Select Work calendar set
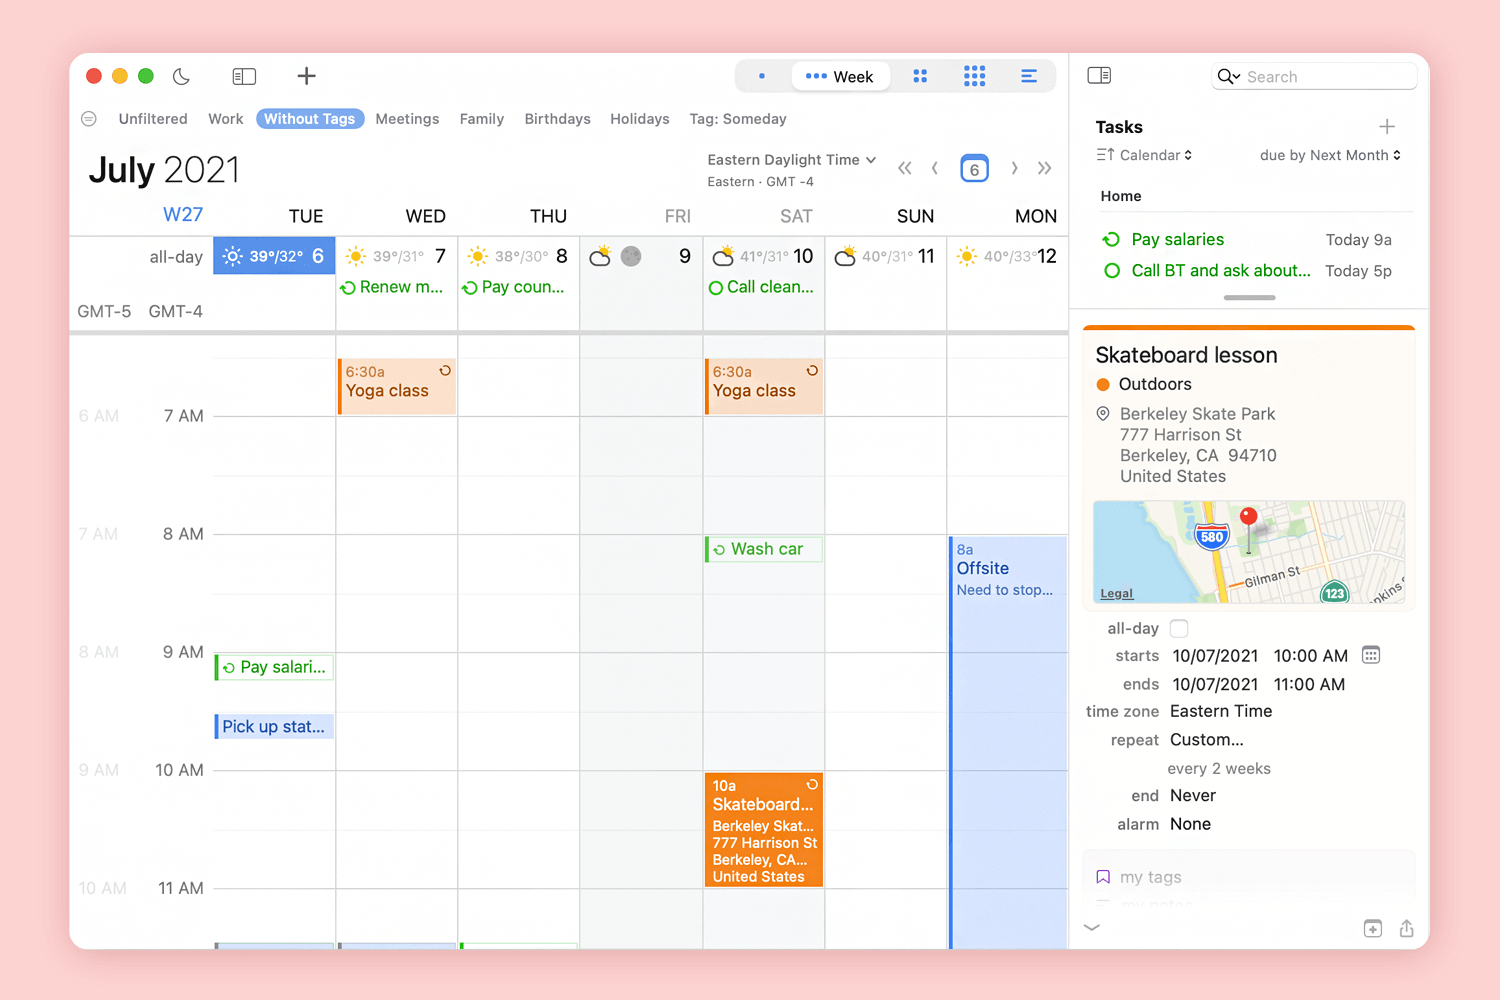1500x1000 pixels. pyautogui.click(x=226, y=119)
